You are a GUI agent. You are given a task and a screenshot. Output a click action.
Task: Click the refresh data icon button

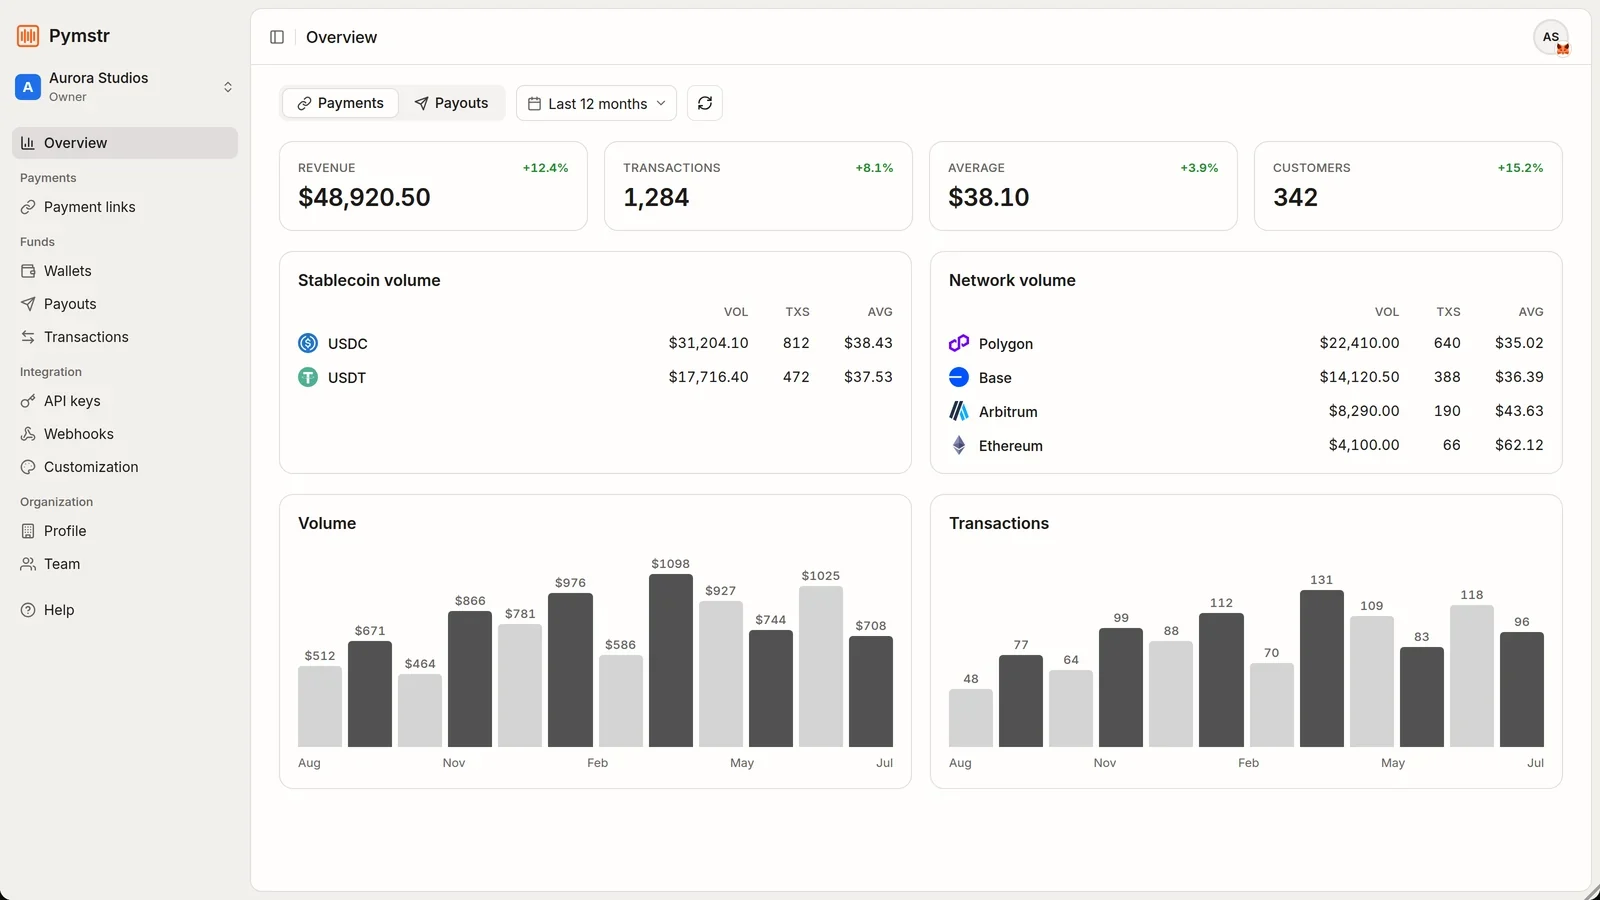[x=705, y=103]
